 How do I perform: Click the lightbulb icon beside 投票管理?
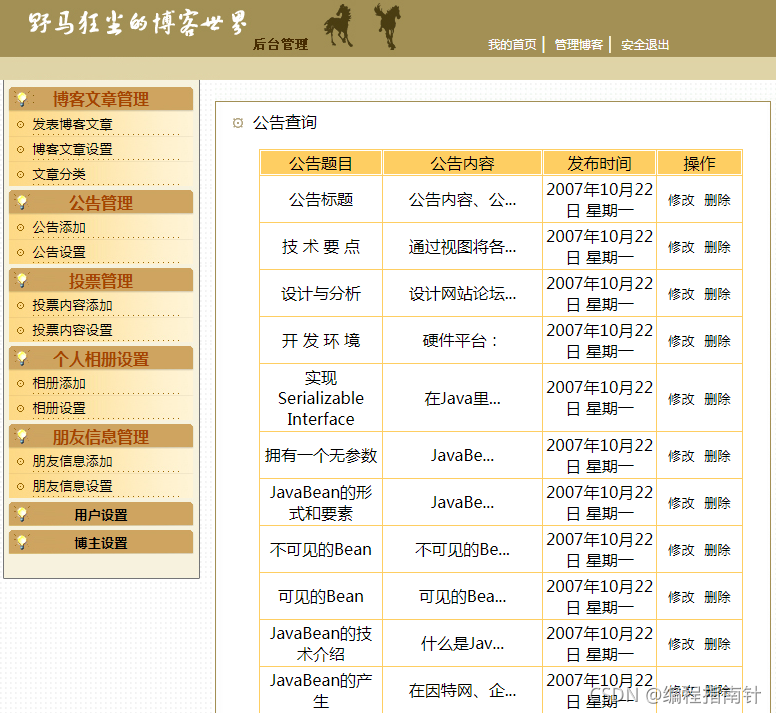click(x=22, y=280)
